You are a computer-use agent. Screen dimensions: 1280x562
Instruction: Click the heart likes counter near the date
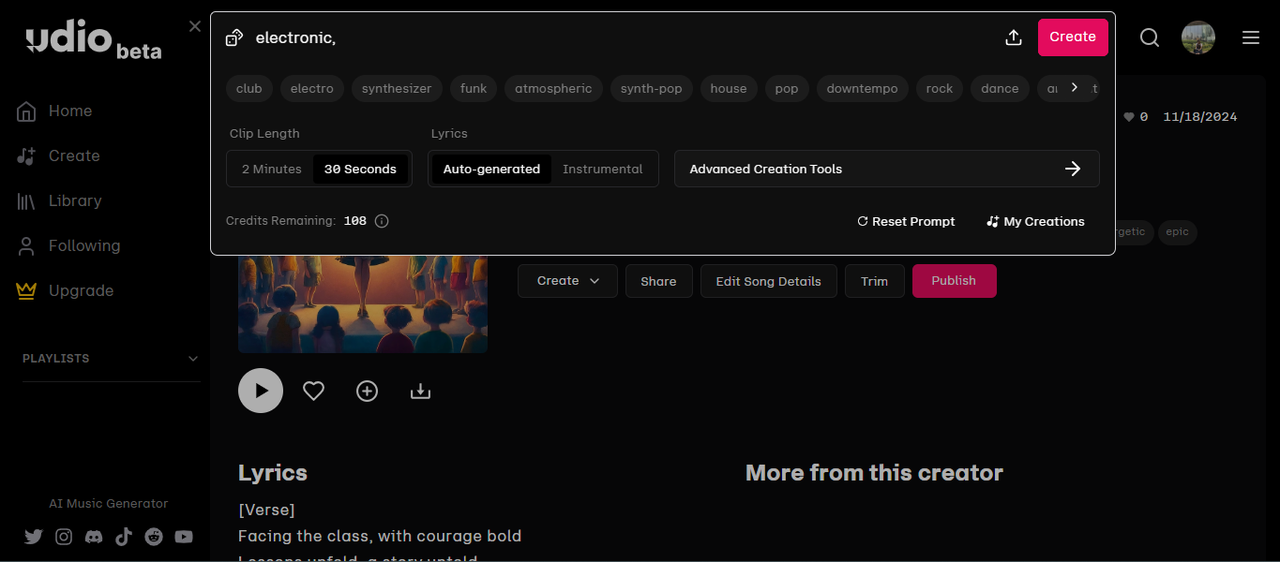point(1135,117)
